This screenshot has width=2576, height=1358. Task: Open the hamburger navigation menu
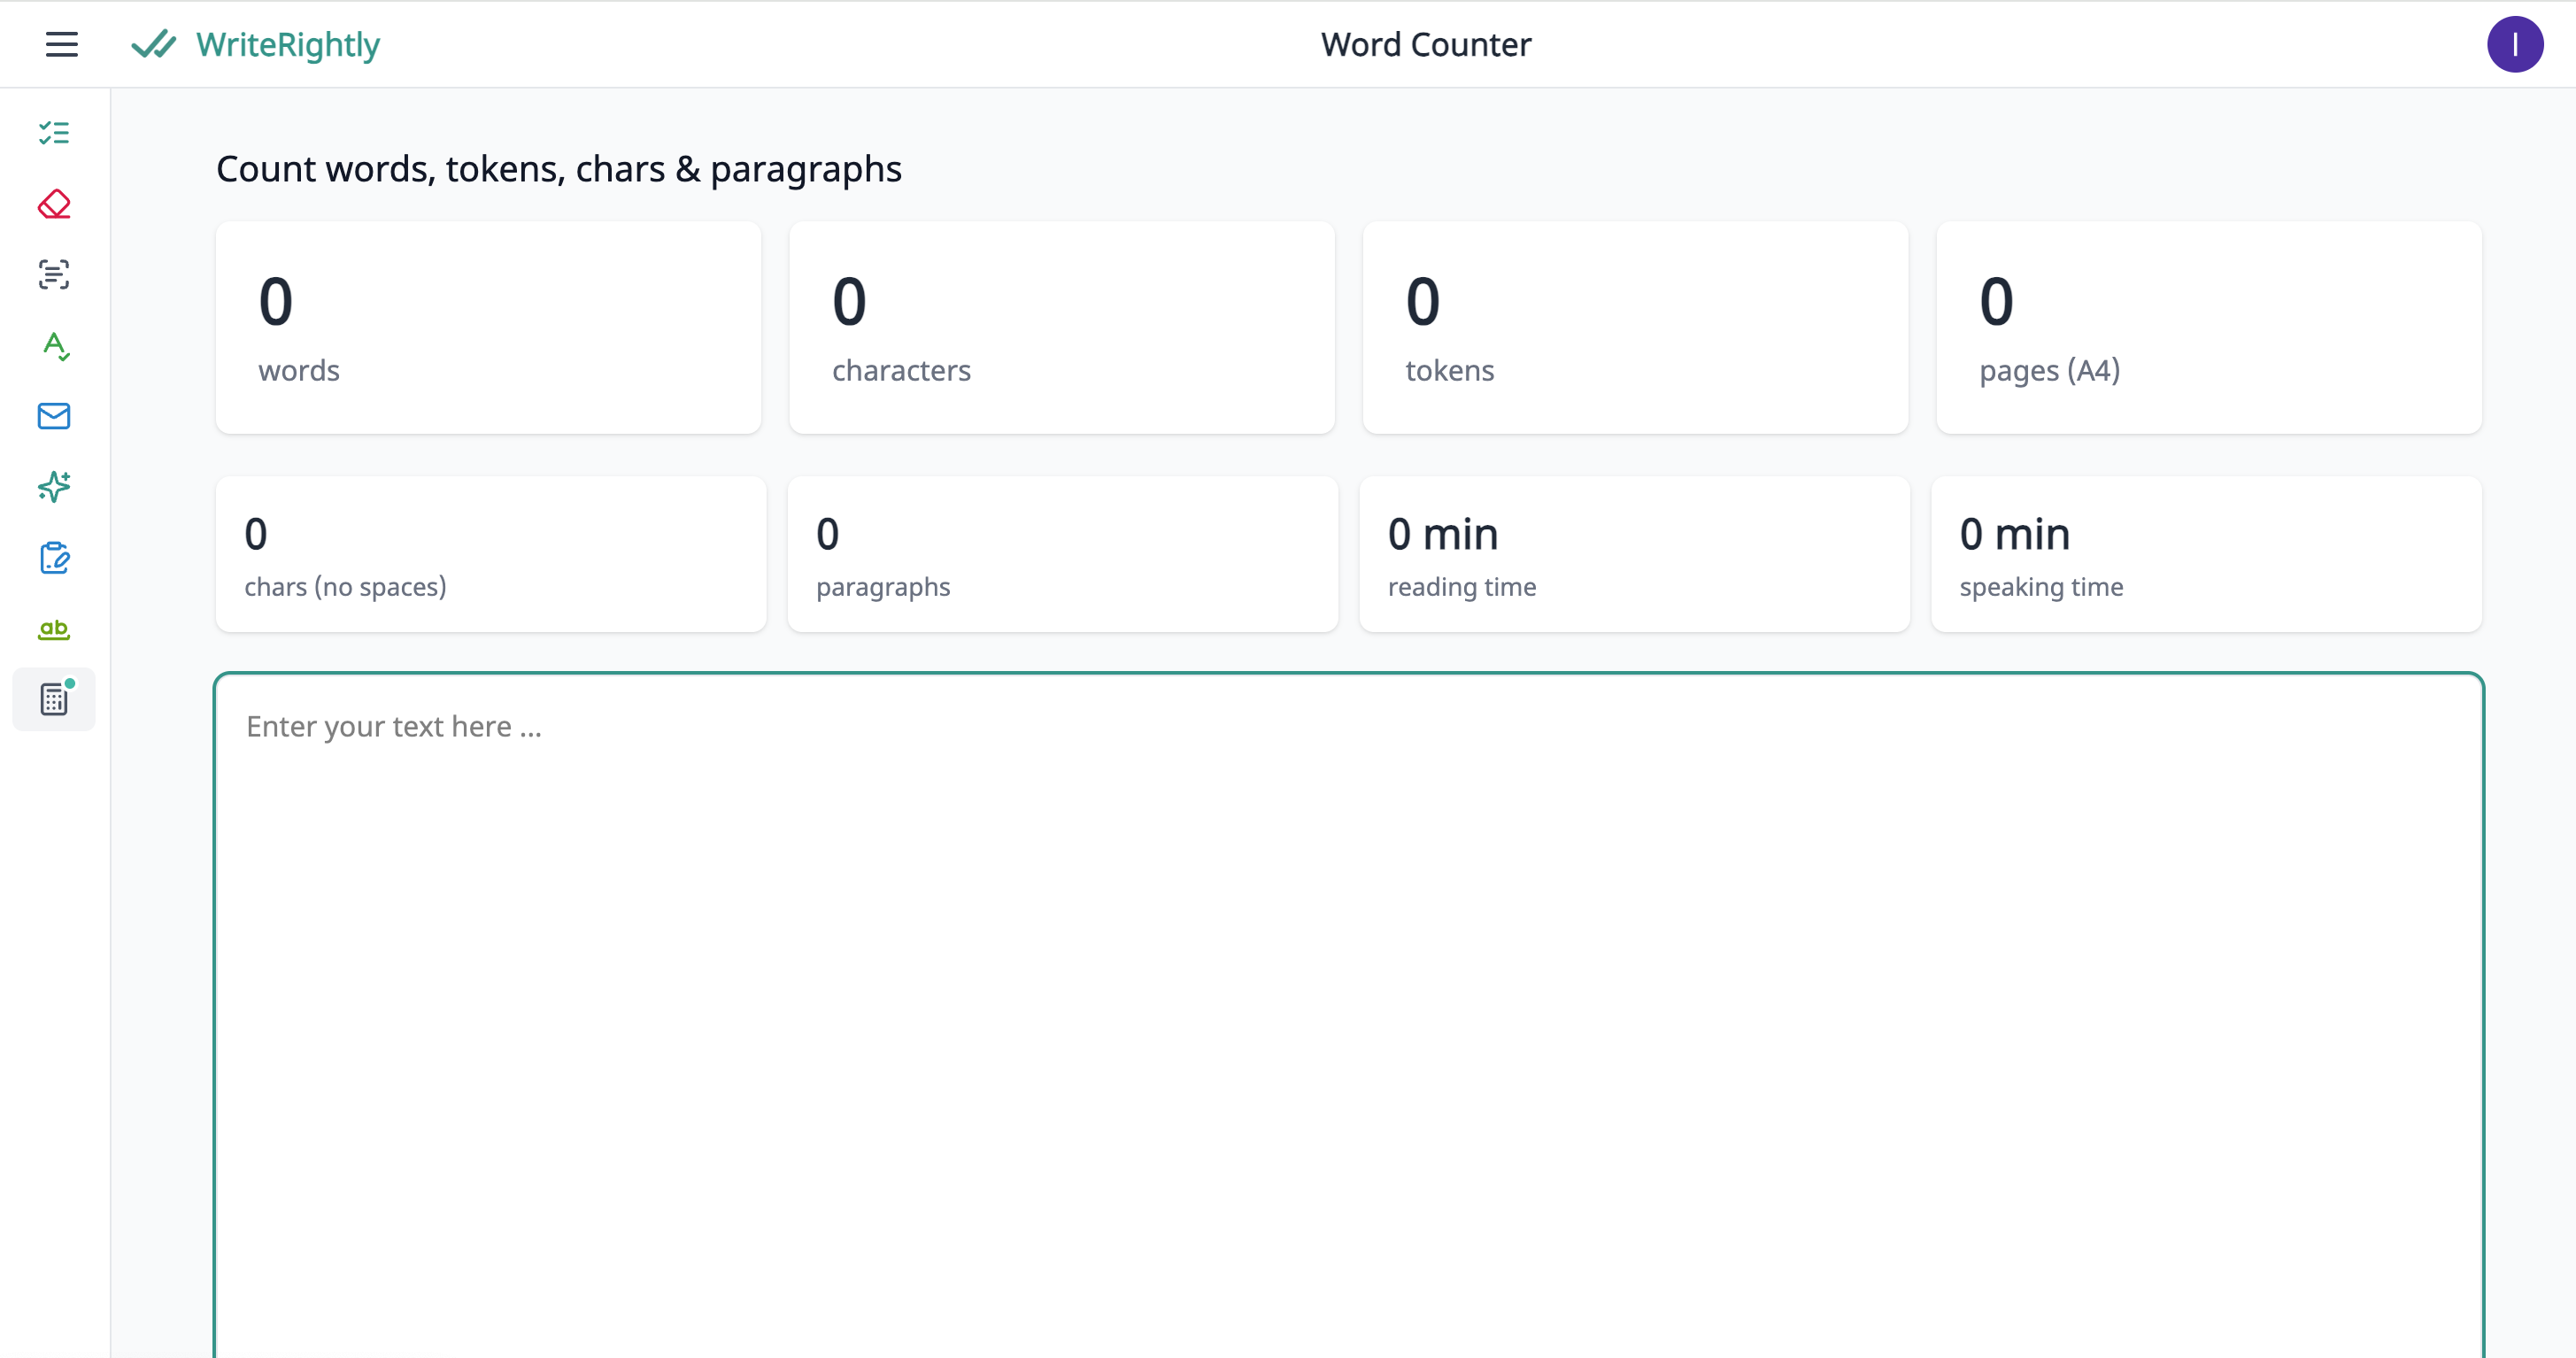61,44
